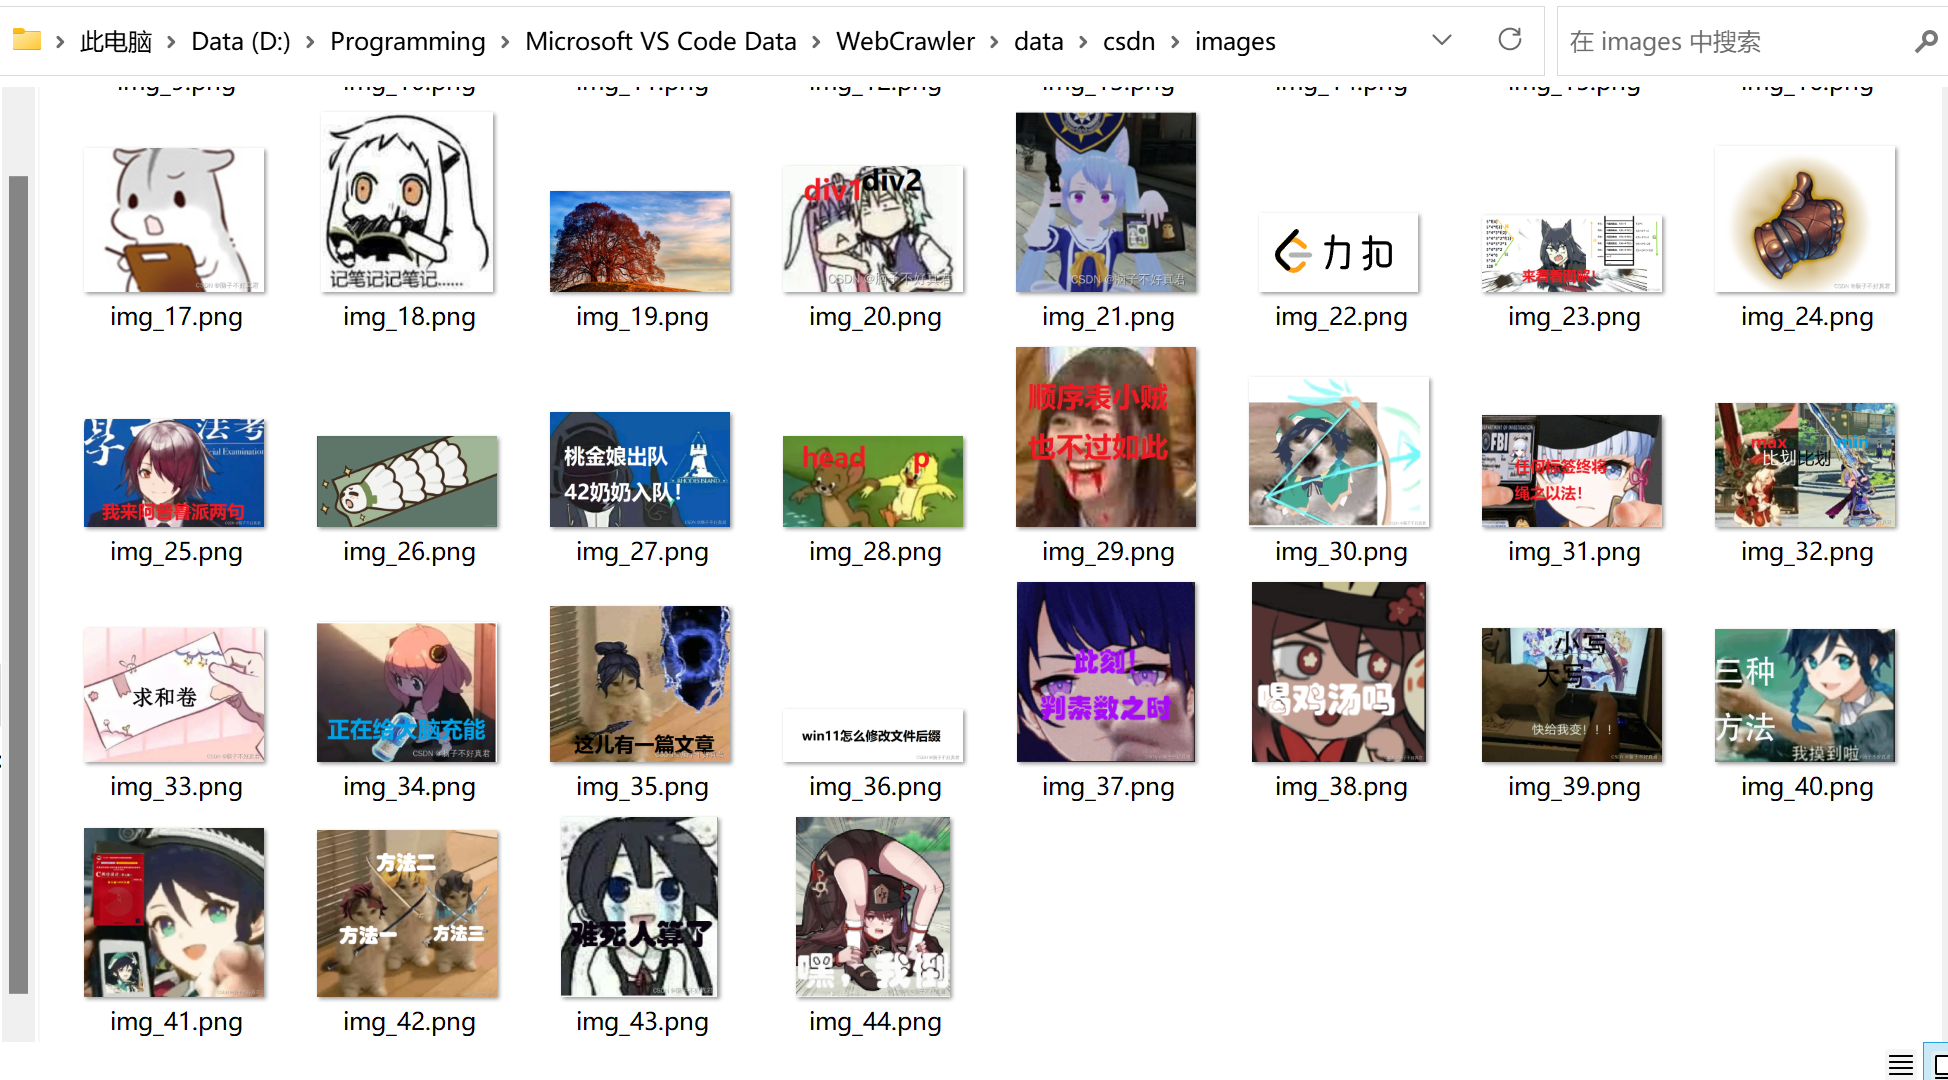Select img_40.png 三种方法 thumbnail
The width and height of the screenshot is (1948, 1080).
[x=1805, y=695]
